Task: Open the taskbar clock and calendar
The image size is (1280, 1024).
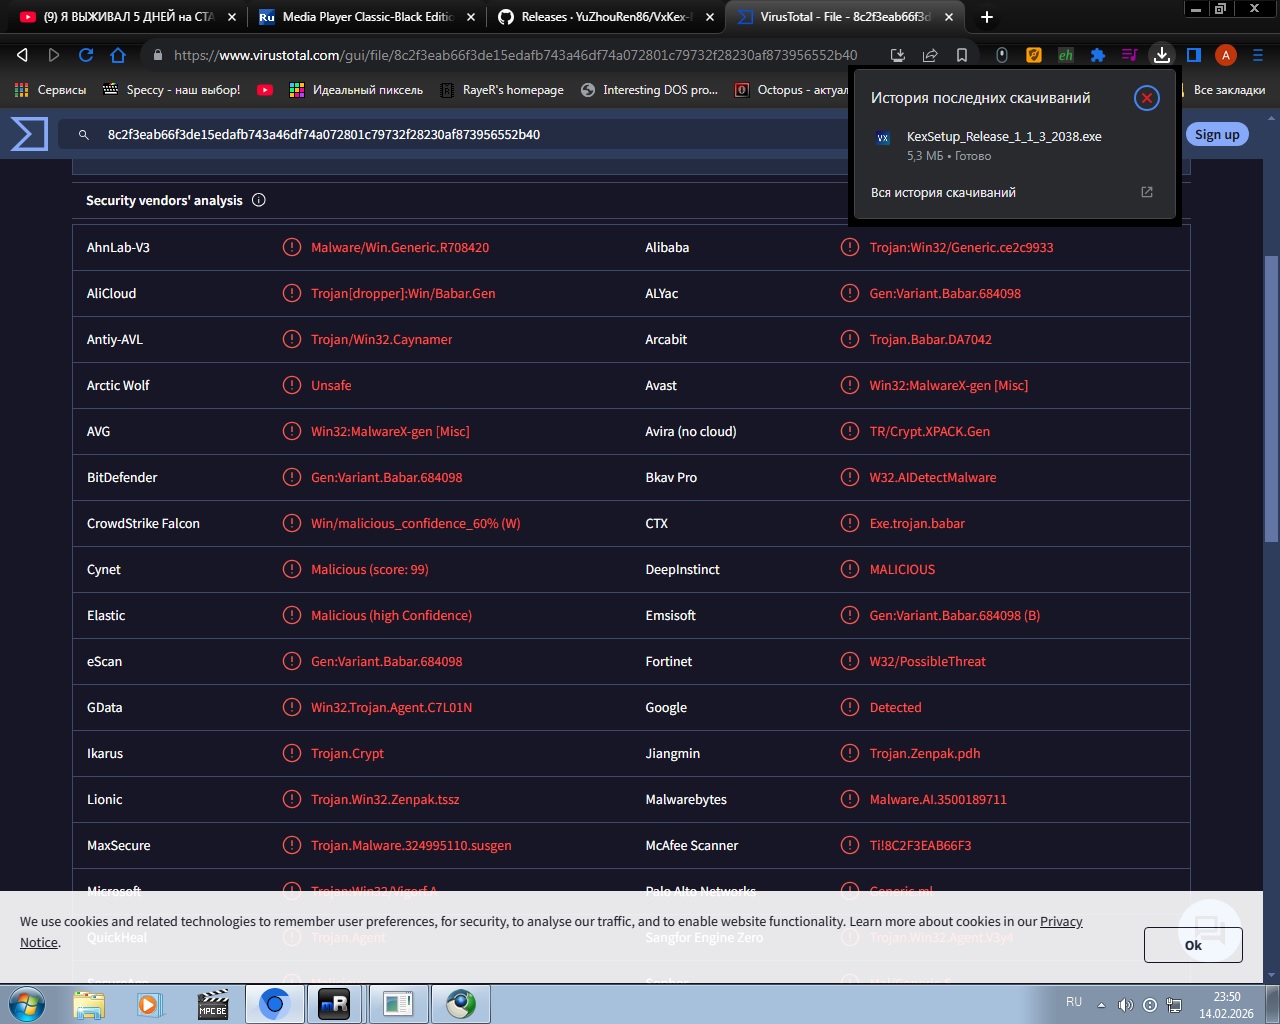Action: coord(1227,1005)
